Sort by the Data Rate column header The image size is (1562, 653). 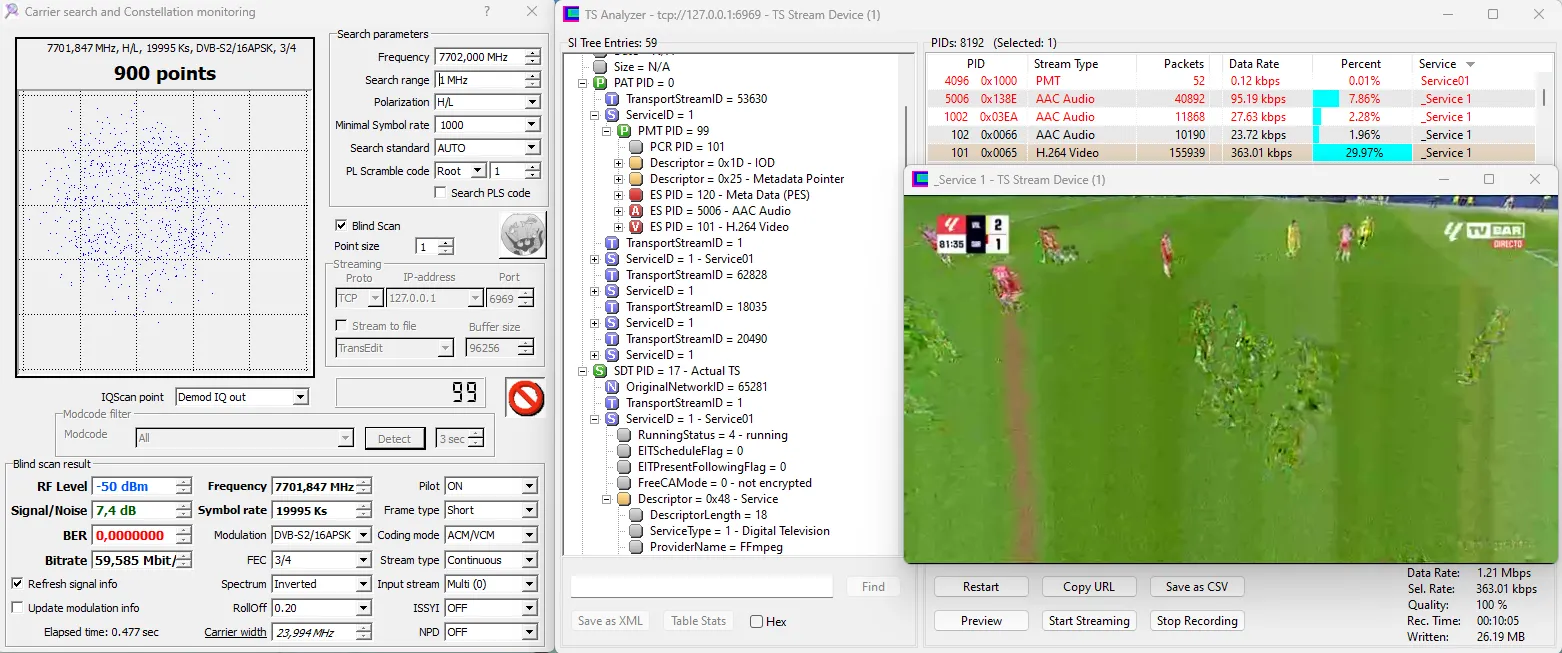(1257, 64)
